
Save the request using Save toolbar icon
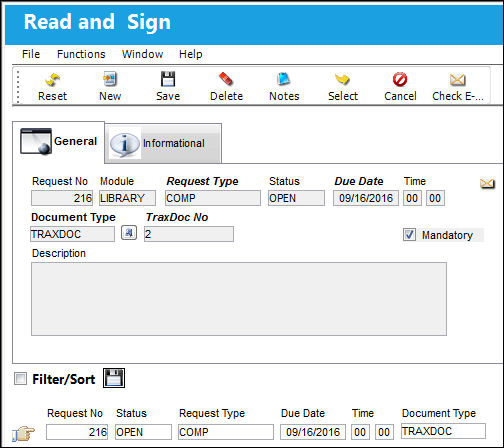tap(168, 79)
